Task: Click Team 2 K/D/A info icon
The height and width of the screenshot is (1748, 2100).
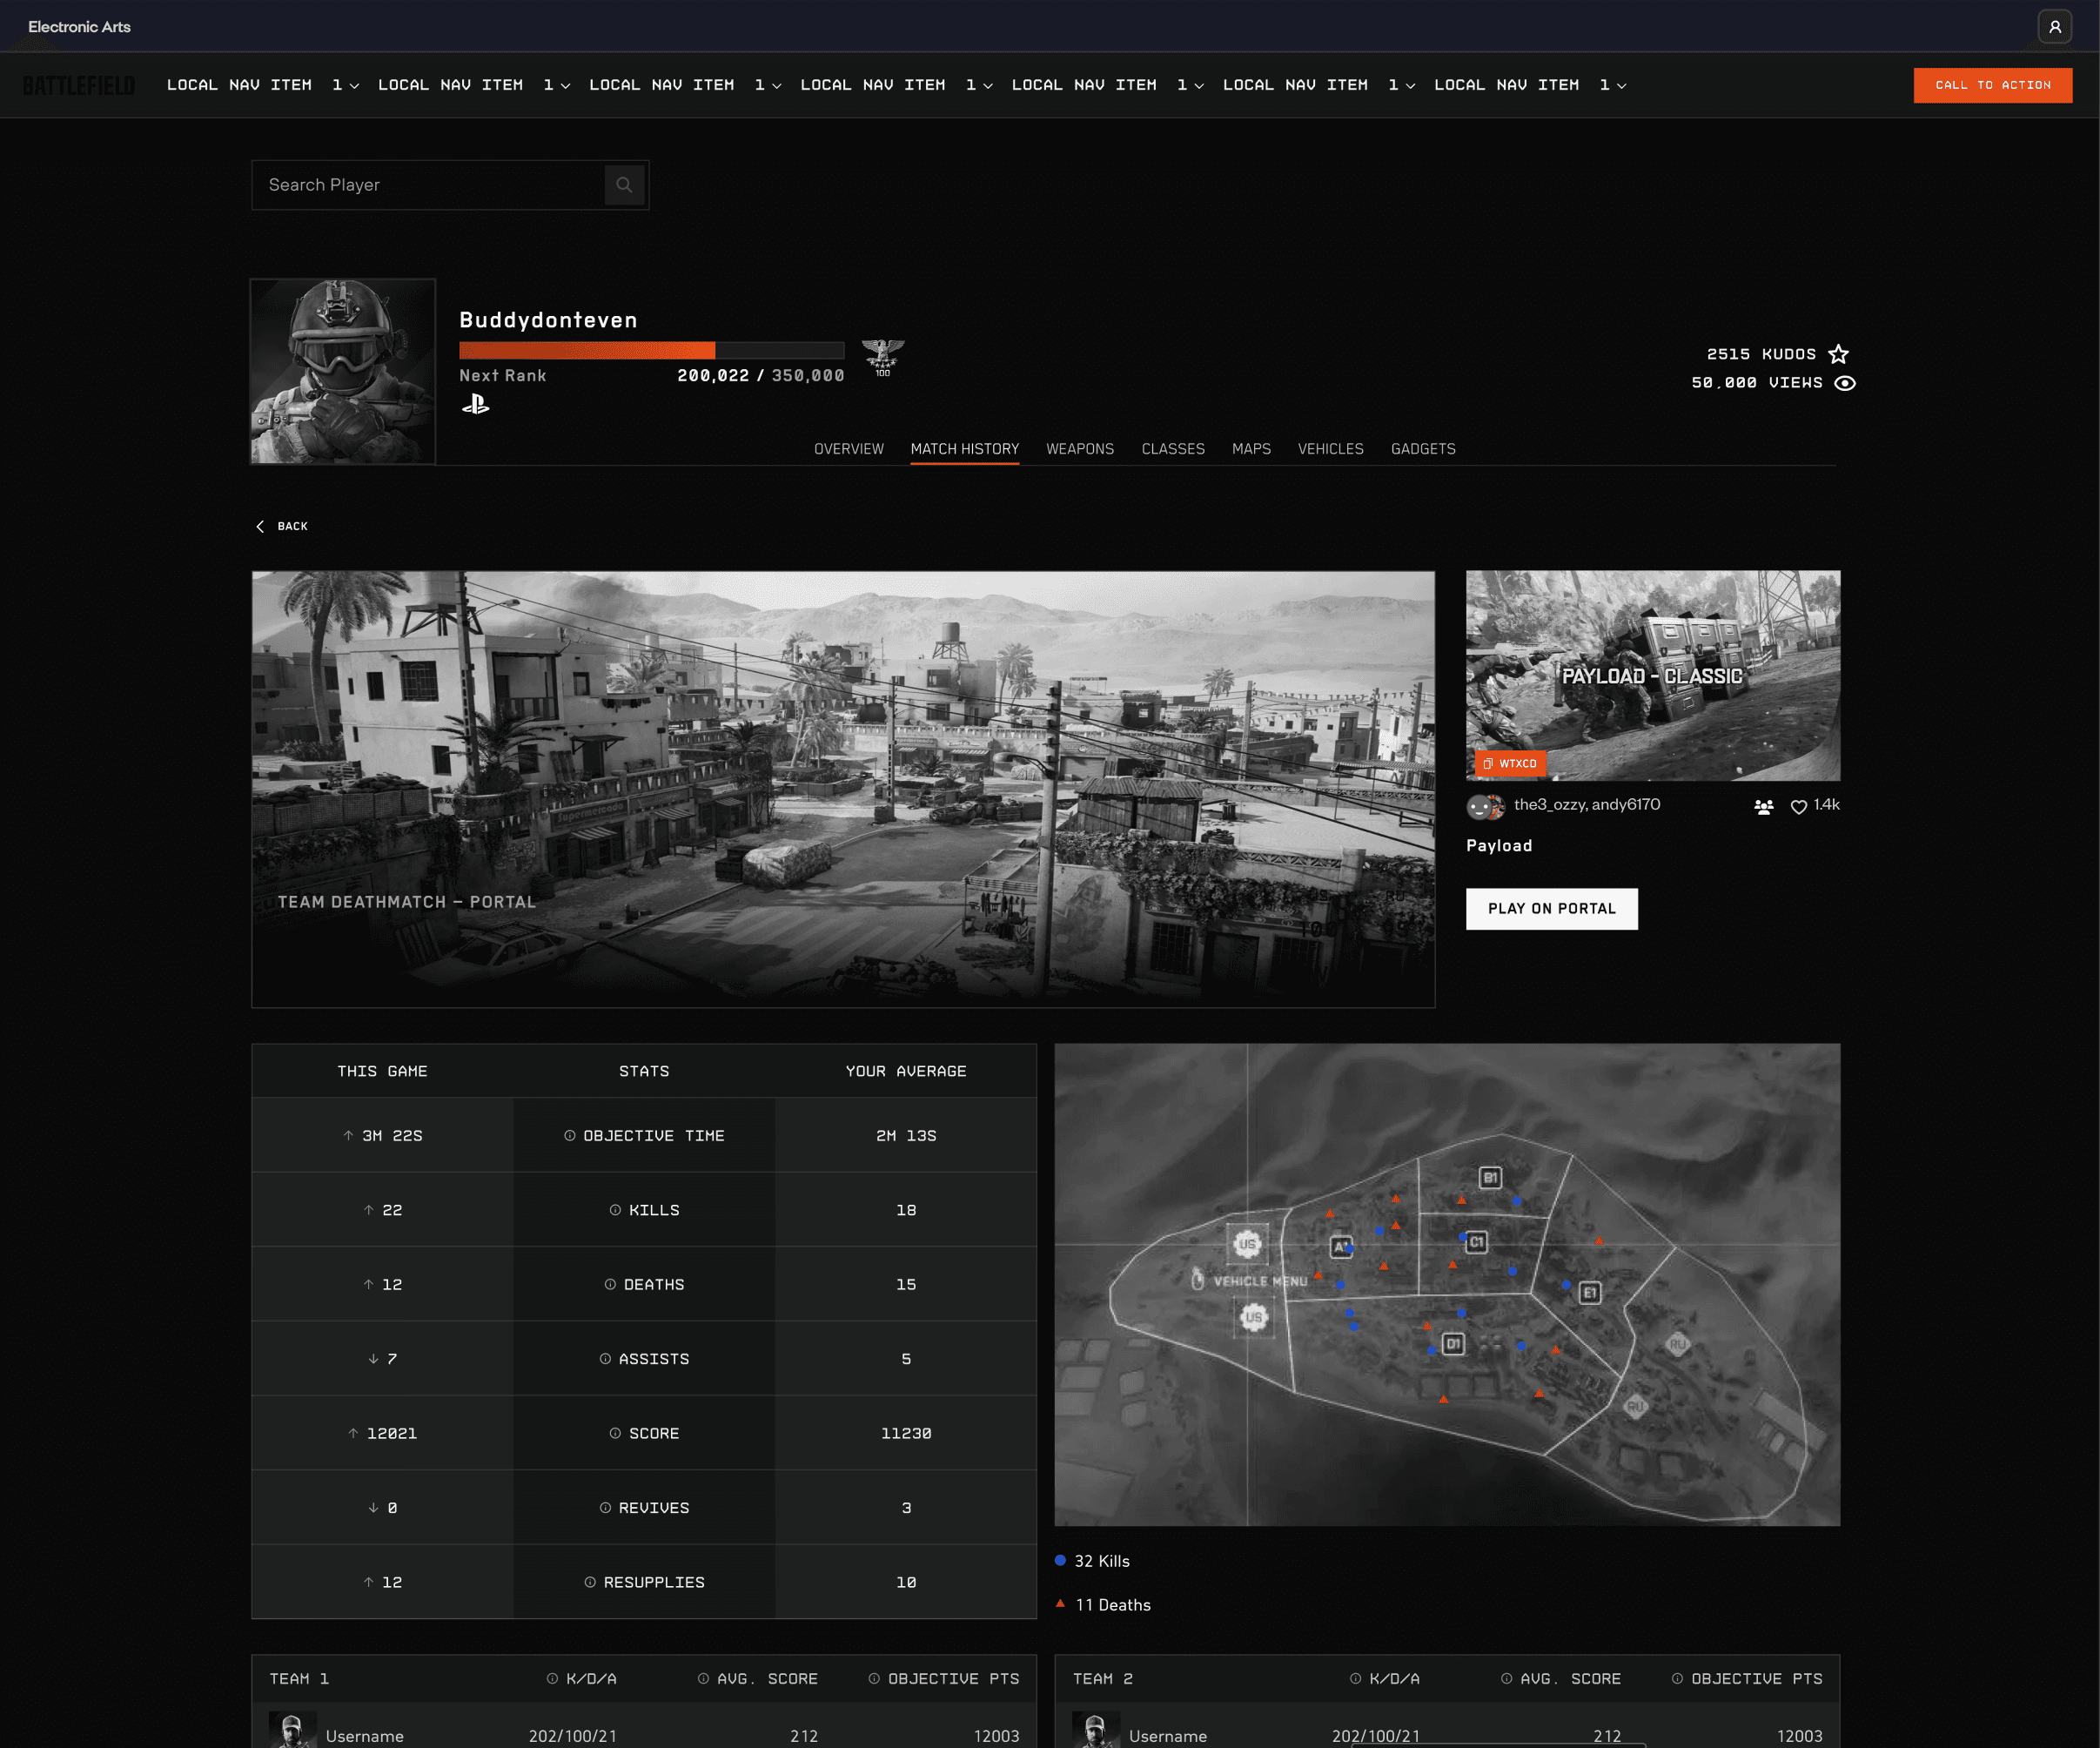Action: [1355, 1678]
